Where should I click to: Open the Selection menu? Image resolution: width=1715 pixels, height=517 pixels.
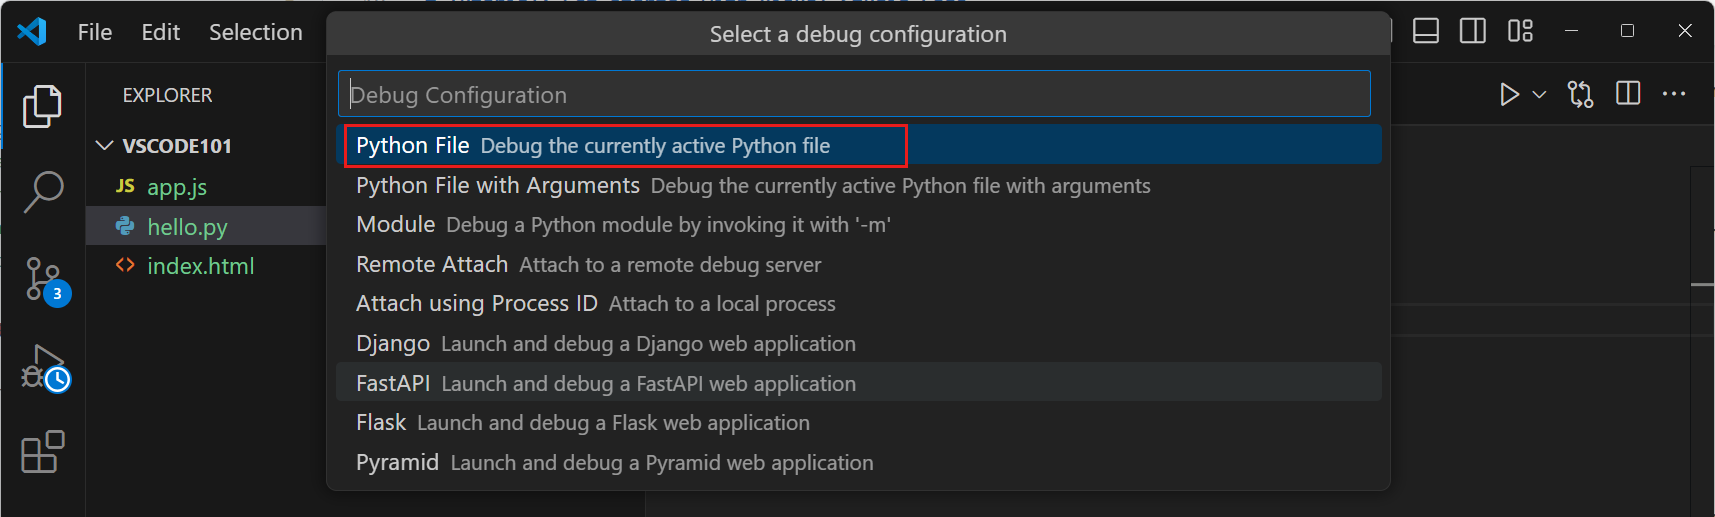coord(255,32)
